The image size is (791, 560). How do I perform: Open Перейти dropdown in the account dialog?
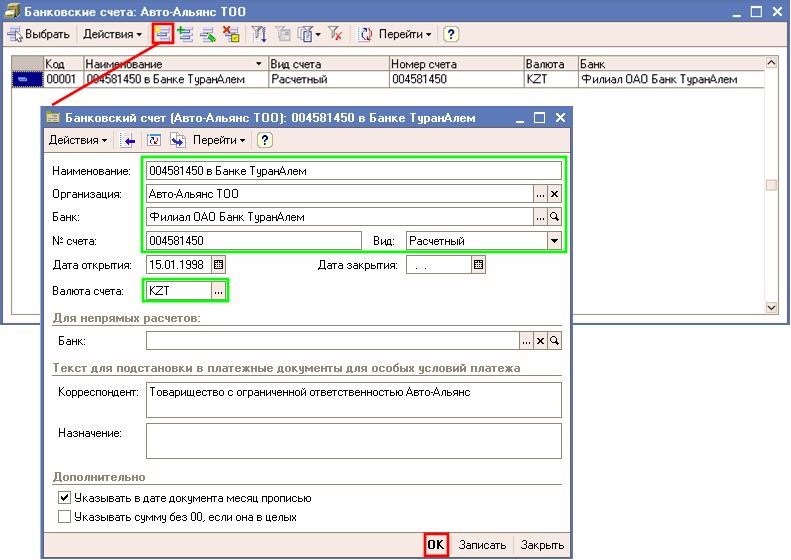pyautogui.click(x=220, y=140)
